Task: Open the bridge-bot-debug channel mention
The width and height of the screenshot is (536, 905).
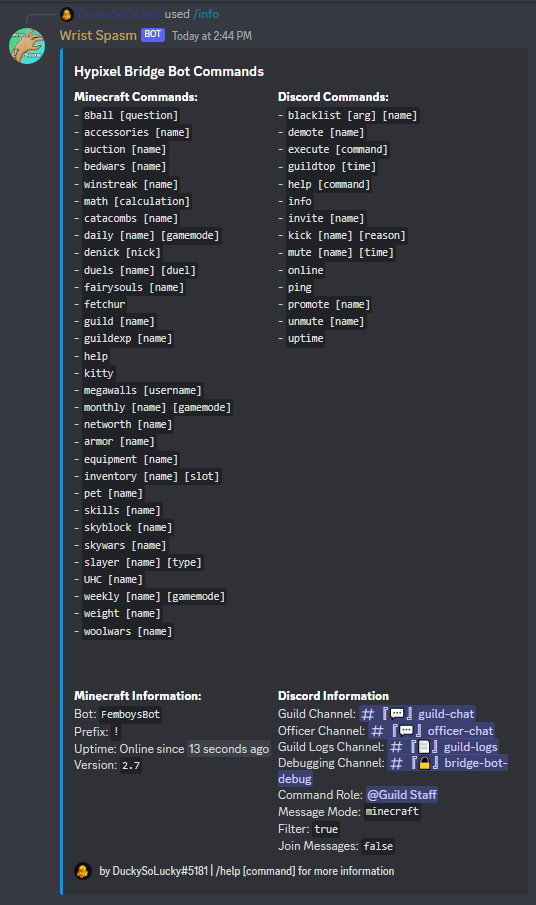Action: pos(392,771)
